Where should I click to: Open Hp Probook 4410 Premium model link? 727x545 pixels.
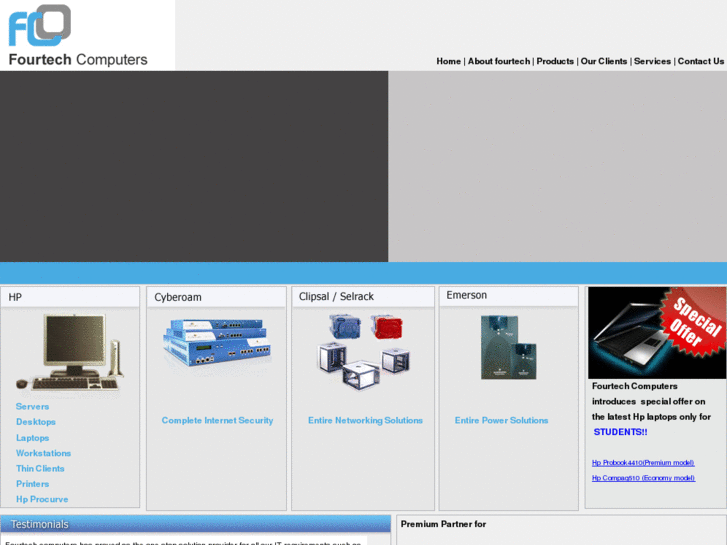tap(643, 462)
